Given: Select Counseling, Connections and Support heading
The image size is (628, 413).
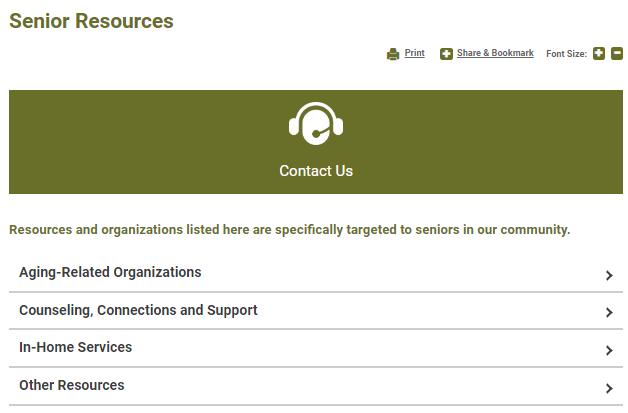Looking at the screenshot, I should pyautogui.click(x=138, y=310).
